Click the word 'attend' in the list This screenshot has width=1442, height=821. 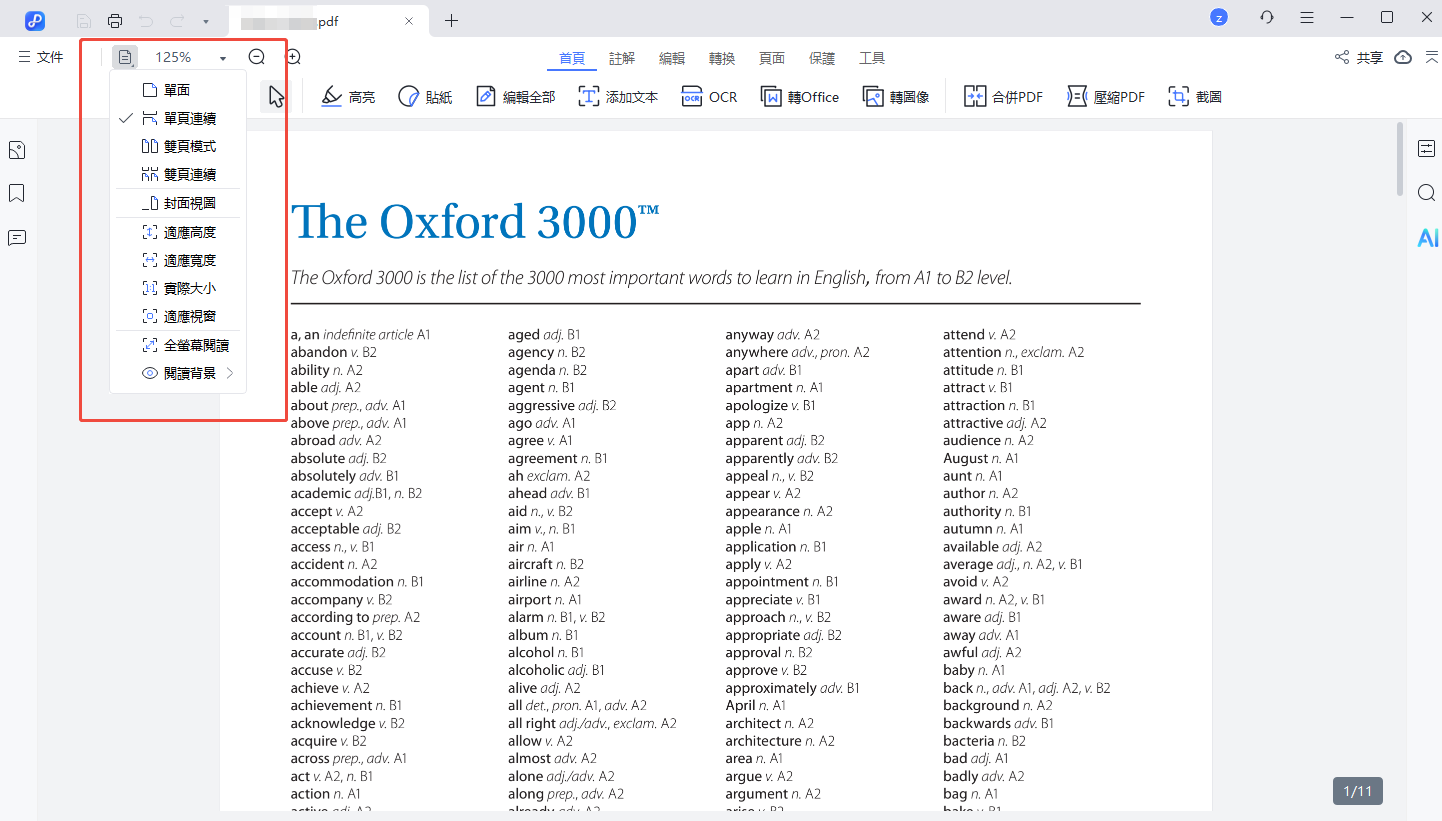[x=963, y=334]
